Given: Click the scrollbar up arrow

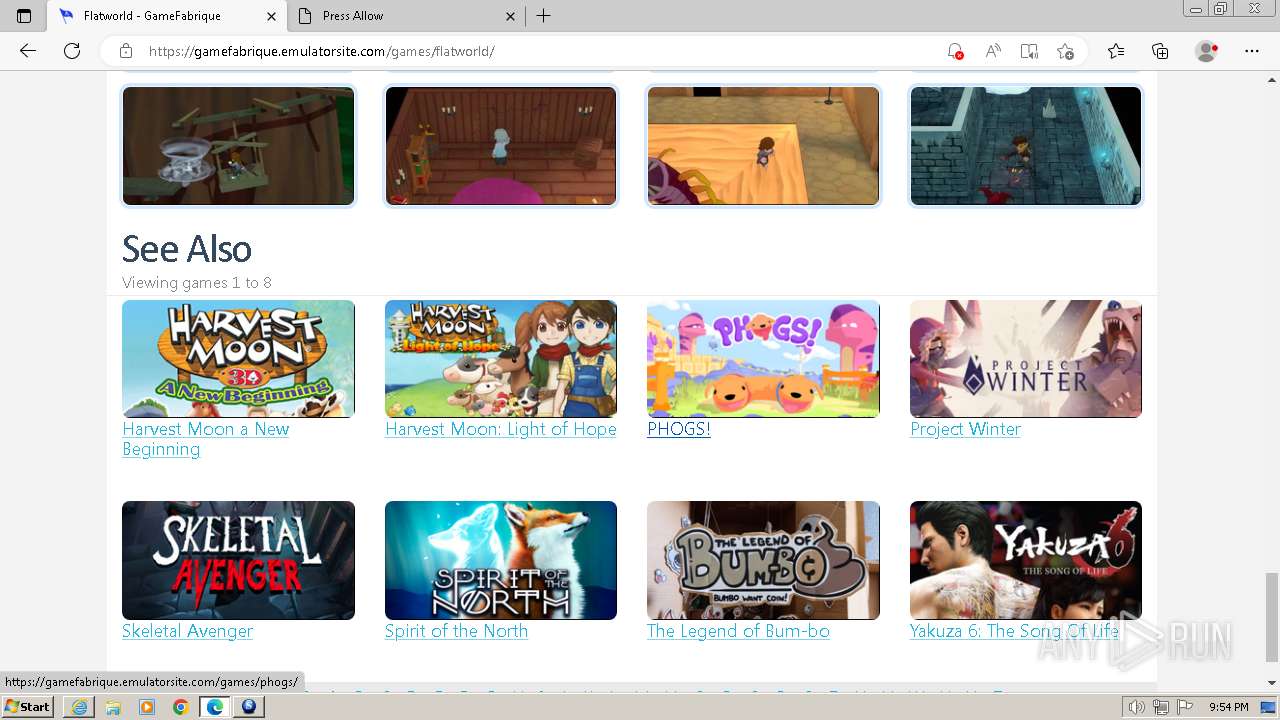Looking at the screenshot, I should pyautogui.click(x=1271, y=80).
